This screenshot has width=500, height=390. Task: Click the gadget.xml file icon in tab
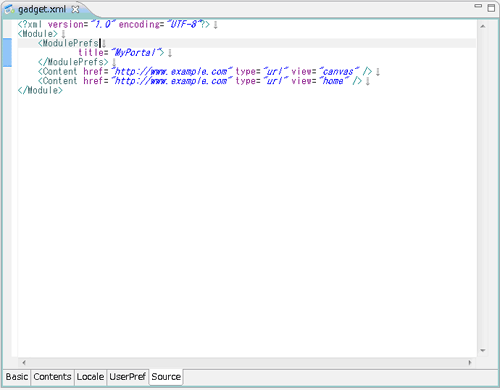[x=9, y=9]
